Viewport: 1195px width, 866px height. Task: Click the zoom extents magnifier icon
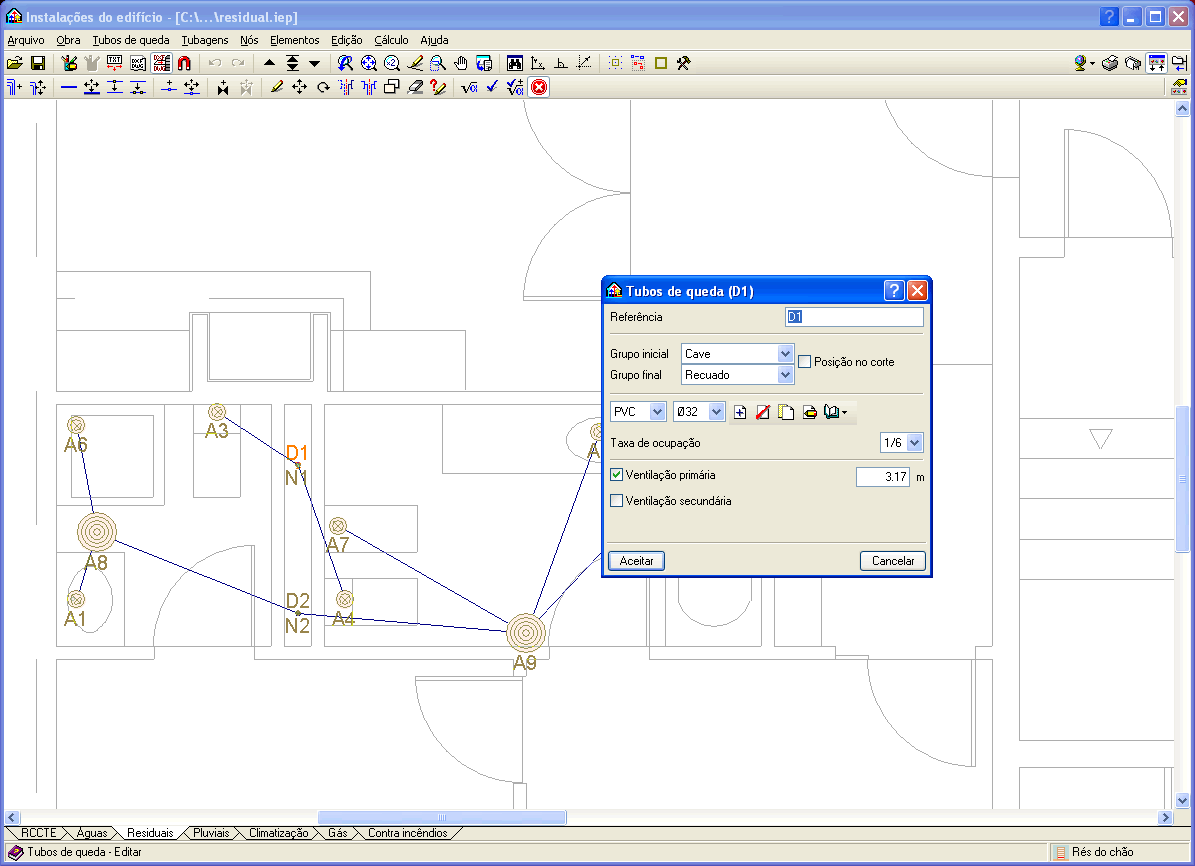coord(369,63)
